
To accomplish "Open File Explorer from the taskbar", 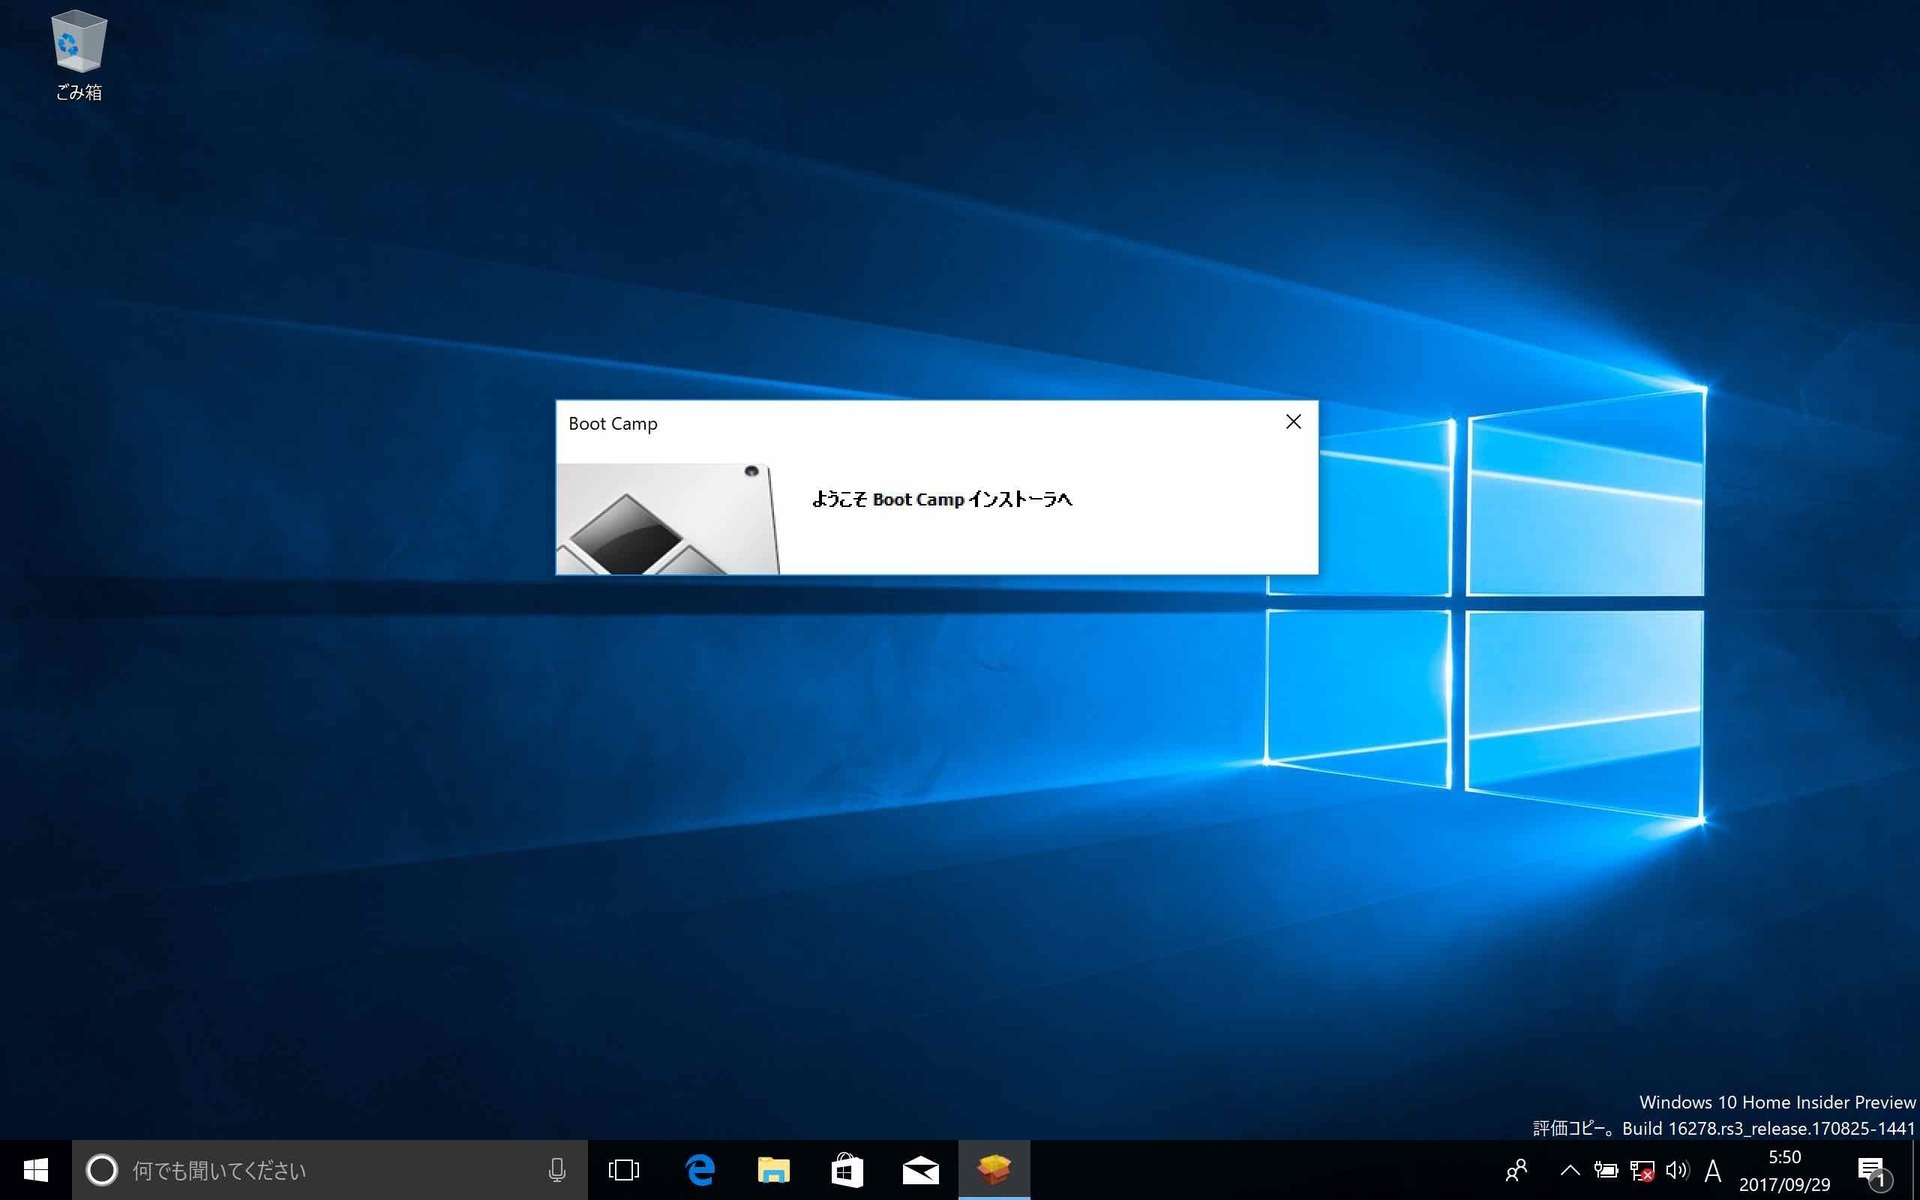I will pos(773,1170).
